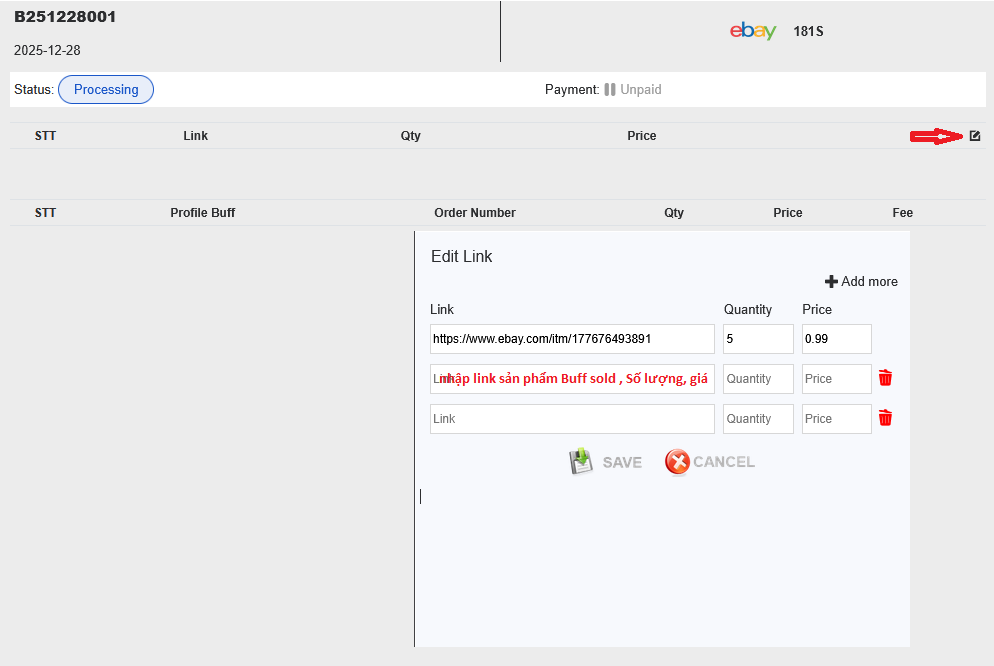Screen dimensions: 994x666
Task: Click the SAVE button in Edit Link
Action: click(606, 462)
